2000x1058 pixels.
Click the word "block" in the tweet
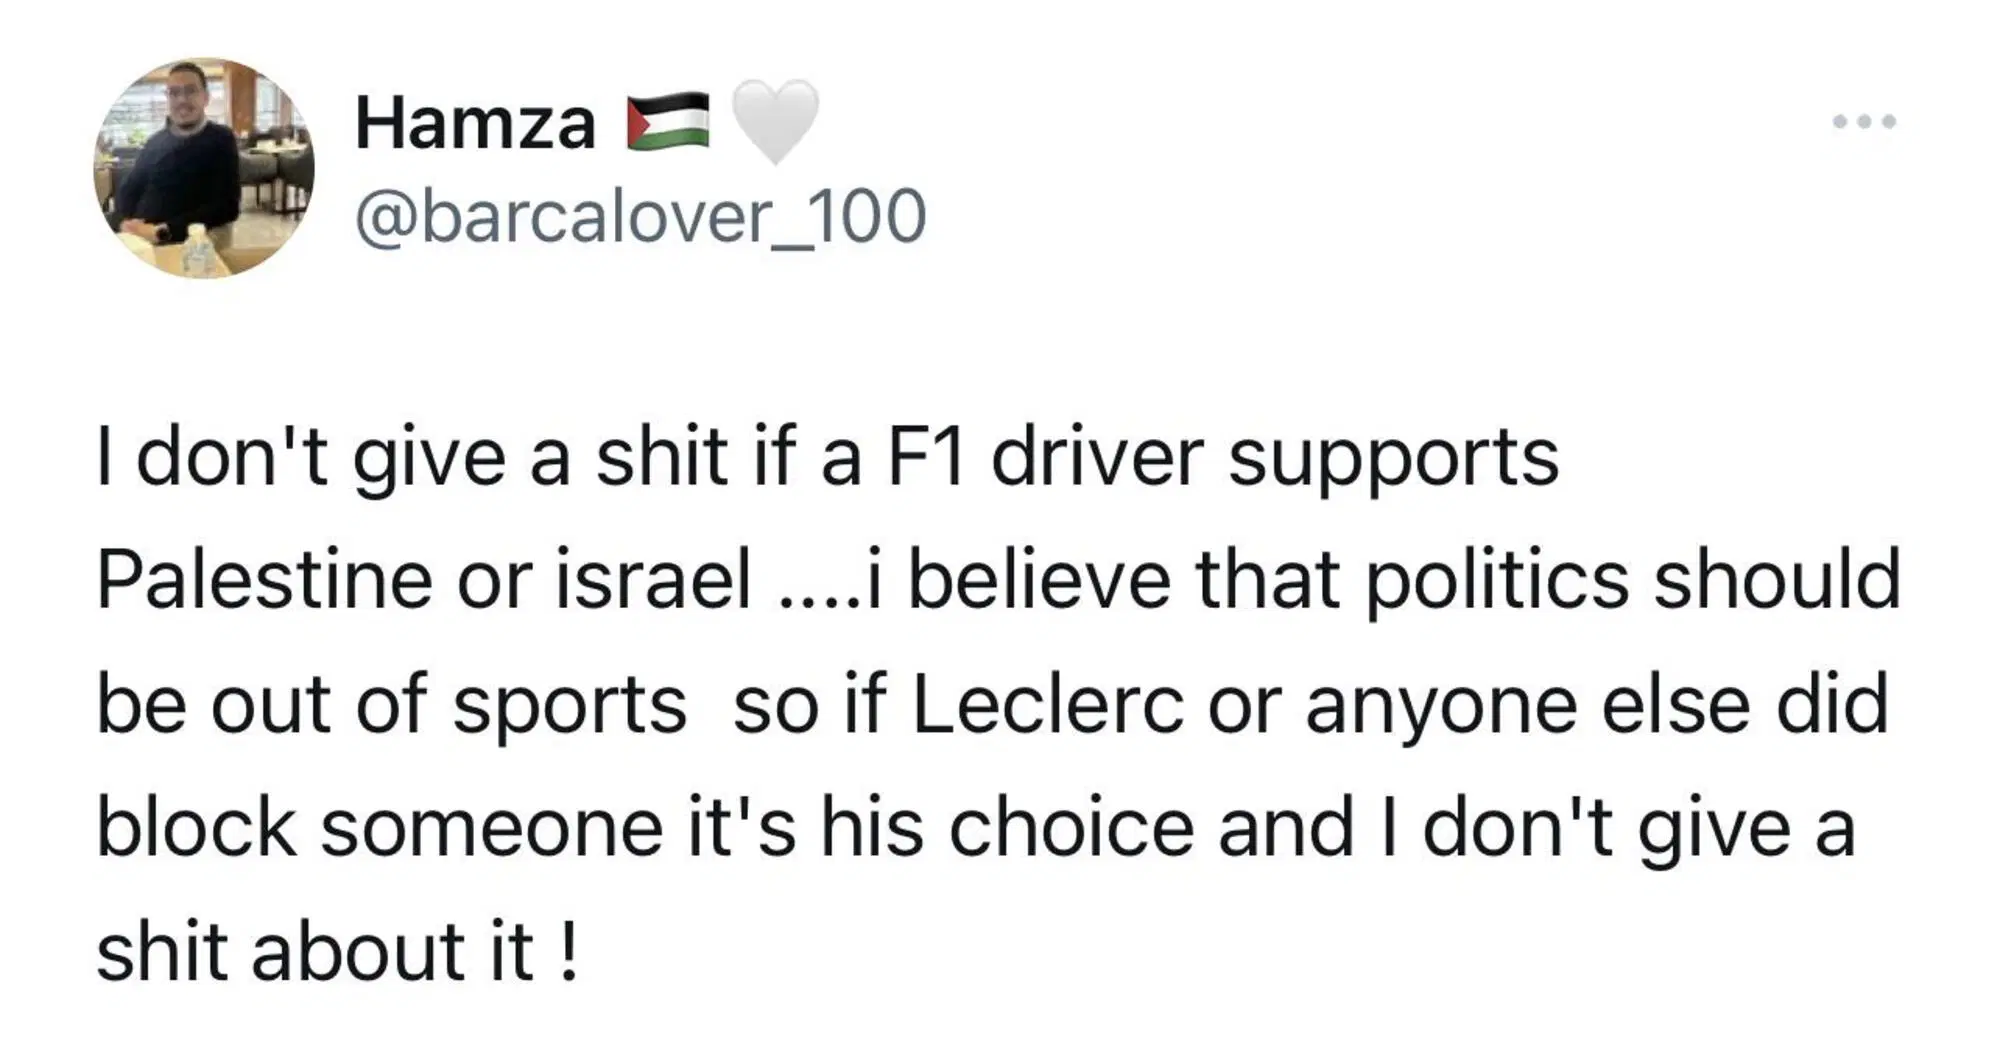point(196,828)
